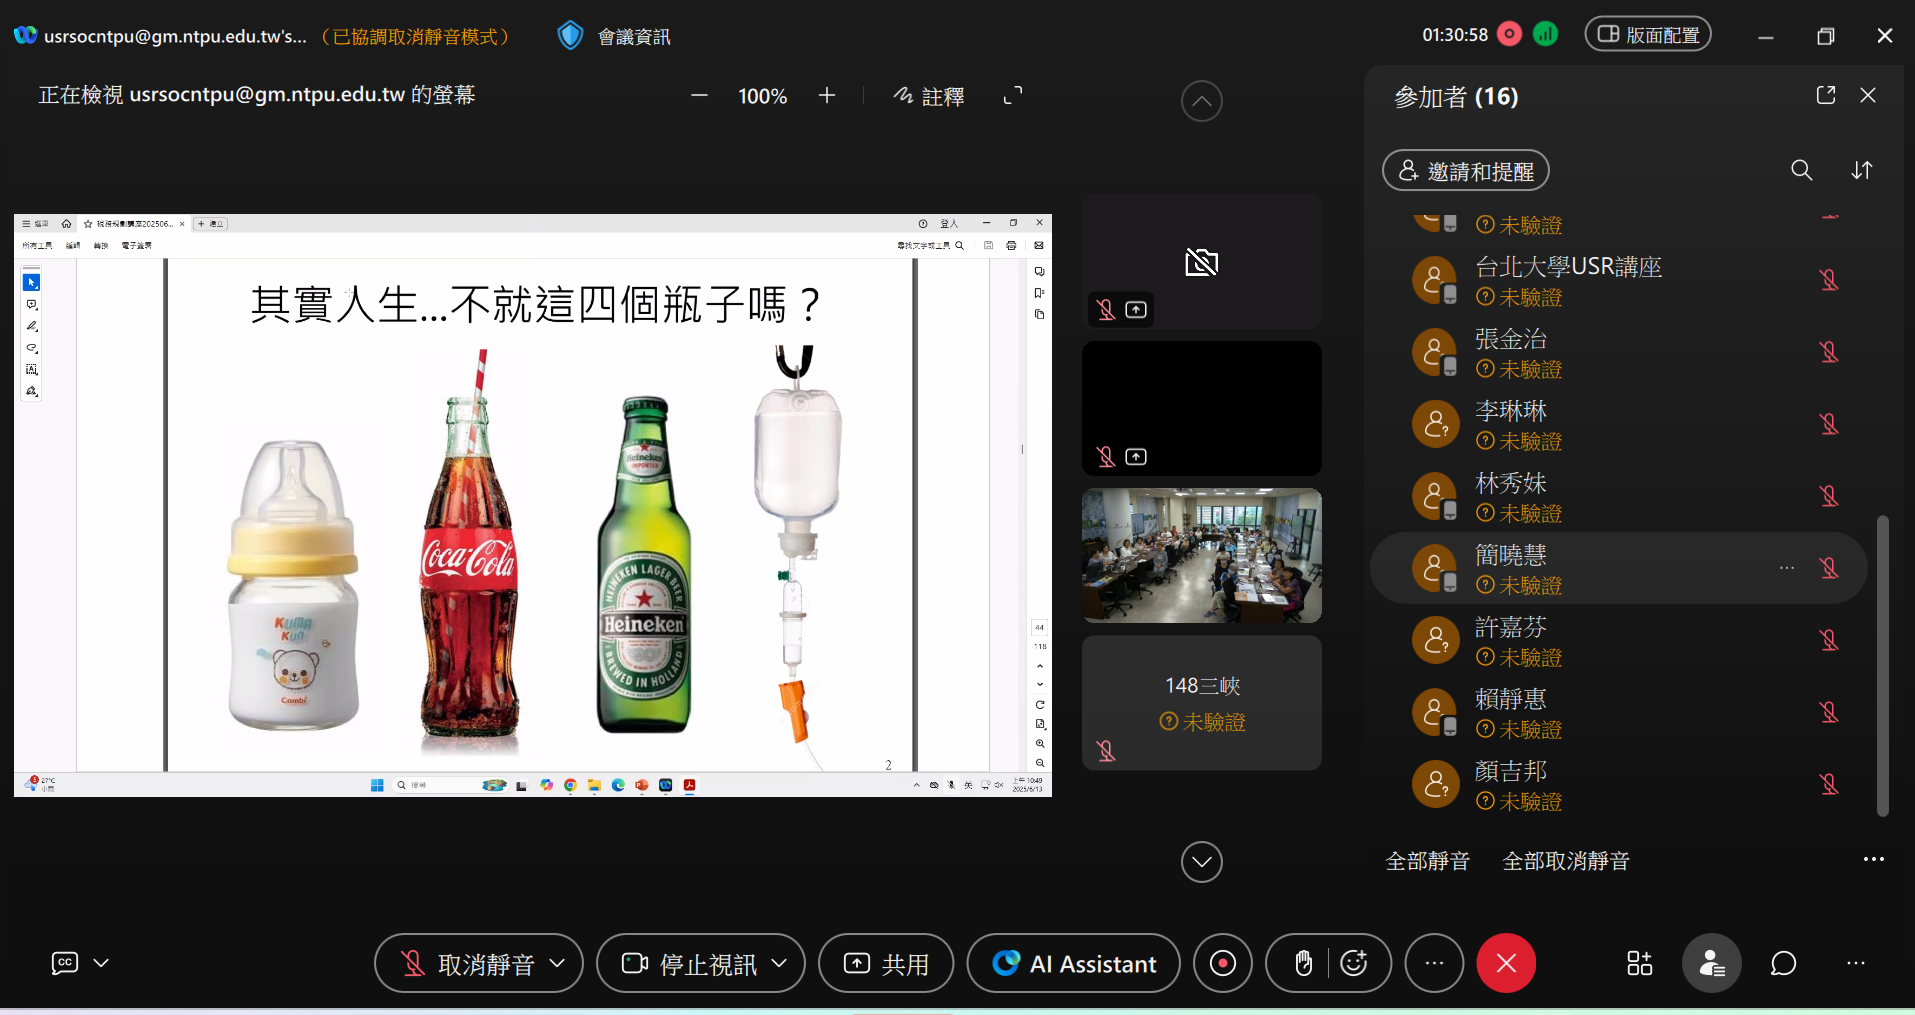This screenshot has width=1915, height=1015.
Task: Open the annotation tool
Action: coord(928,96)
